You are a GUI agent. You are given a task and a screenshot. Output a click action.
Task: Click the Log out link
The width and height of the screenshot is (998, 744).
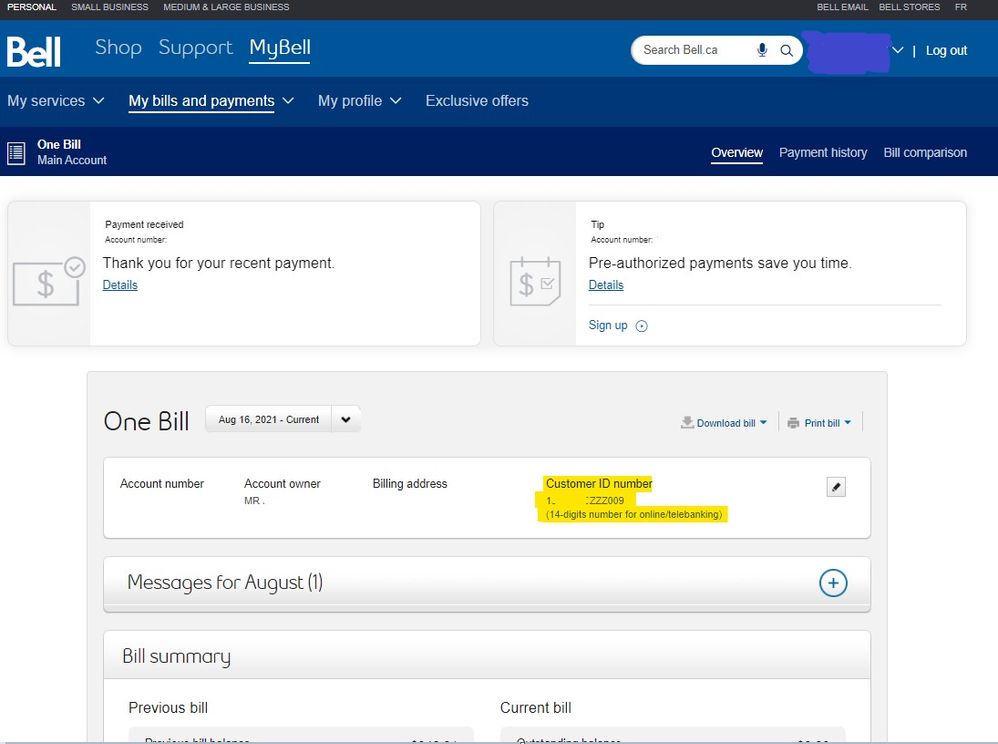pos(946,51)
